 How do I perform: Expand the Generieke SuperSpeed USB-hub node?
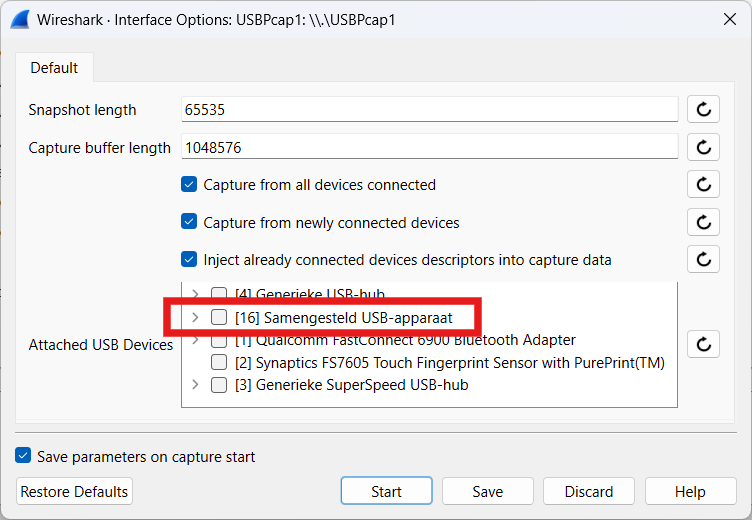(x=195, y=385)
